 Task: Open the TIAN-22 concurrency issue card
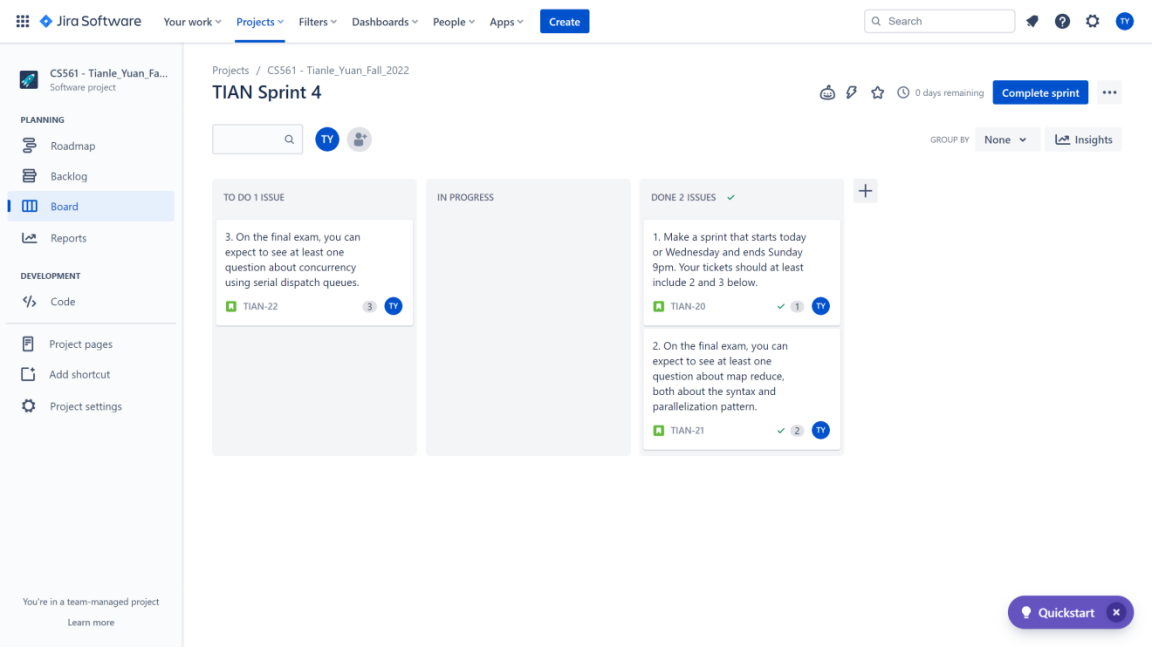point(314,272)
